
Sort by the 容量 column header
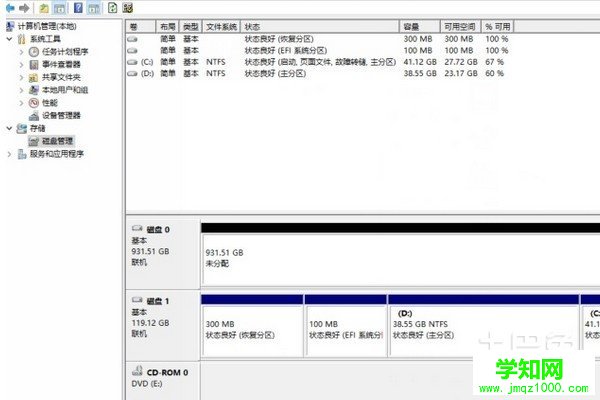tap(420, 26)
